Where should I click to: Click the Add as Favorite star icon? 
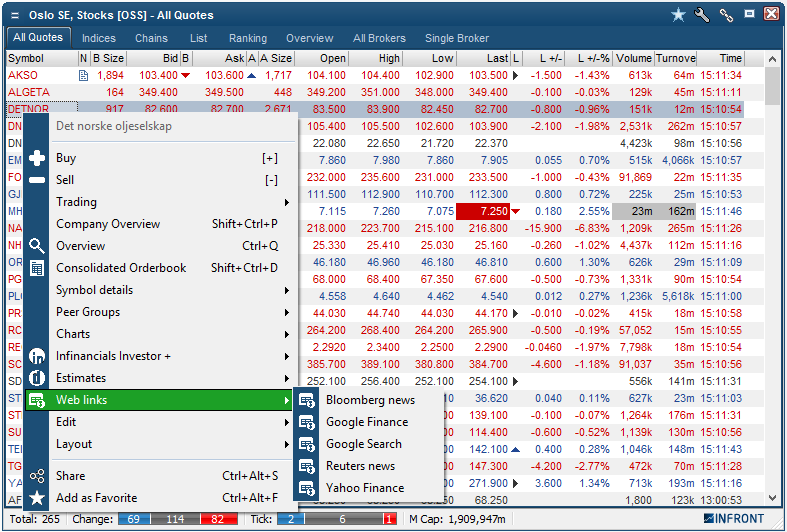pyautogui.click(x=37, y=498)
